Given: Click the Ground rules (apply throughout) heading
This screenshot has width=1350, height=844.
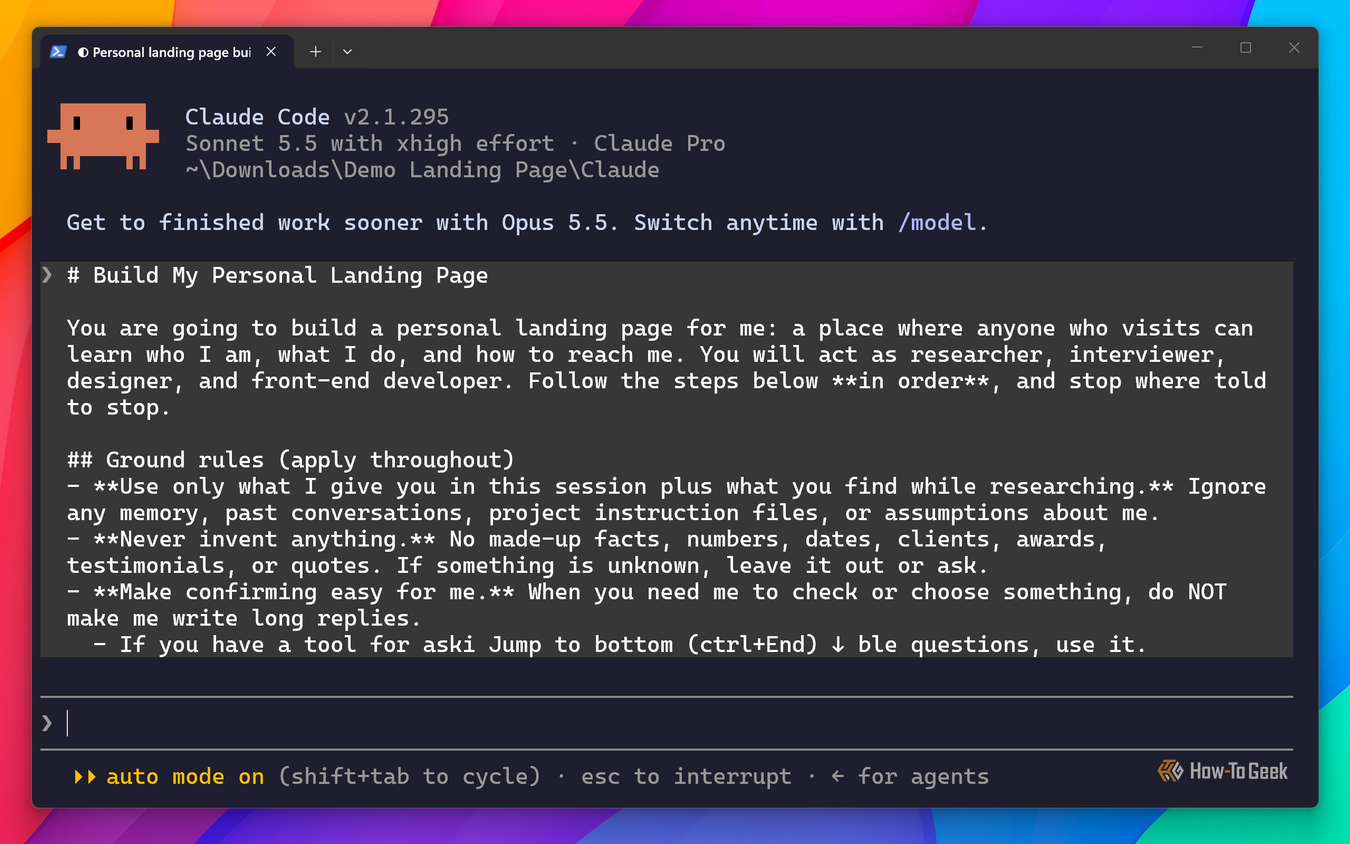Looking at the screenshot, I should click(290, 460).
